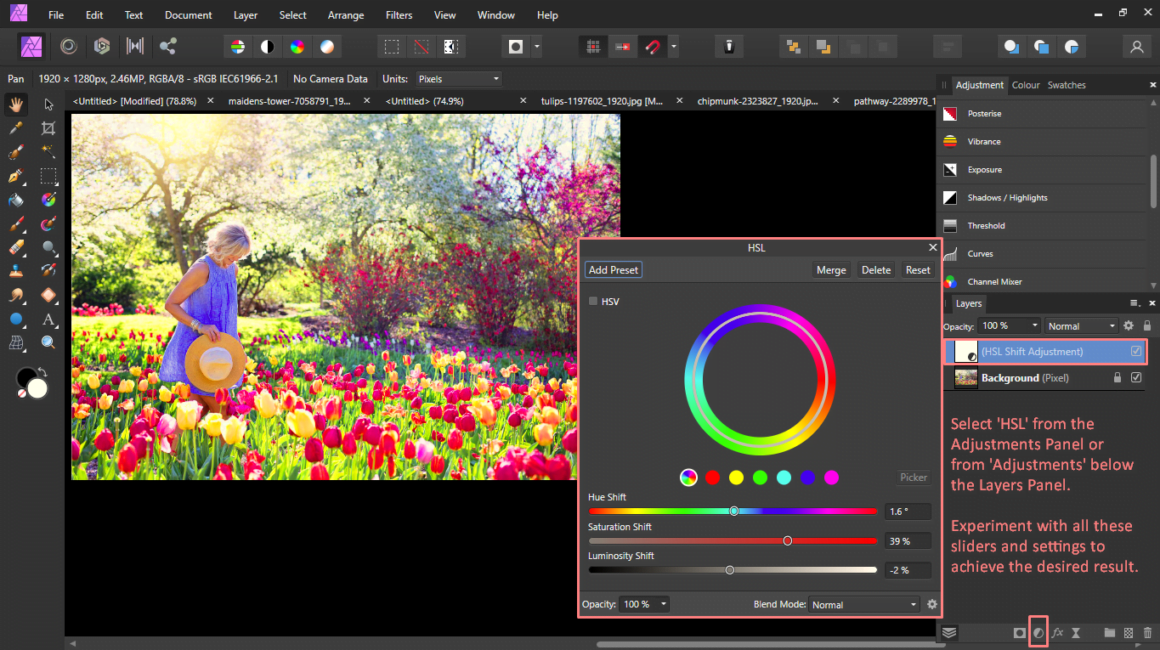The width and height of the screenshot is (1160, 650).
Task: Toggle visibility of the Background layer
Action: coord(1135,378)
